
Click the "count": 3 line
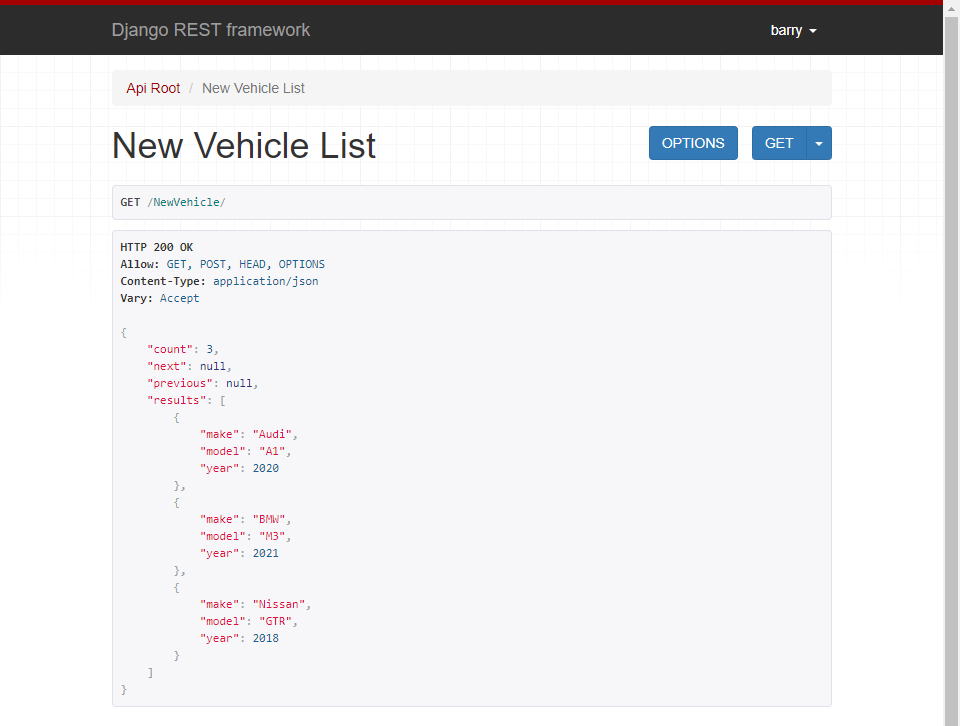(x=182, y=349)
